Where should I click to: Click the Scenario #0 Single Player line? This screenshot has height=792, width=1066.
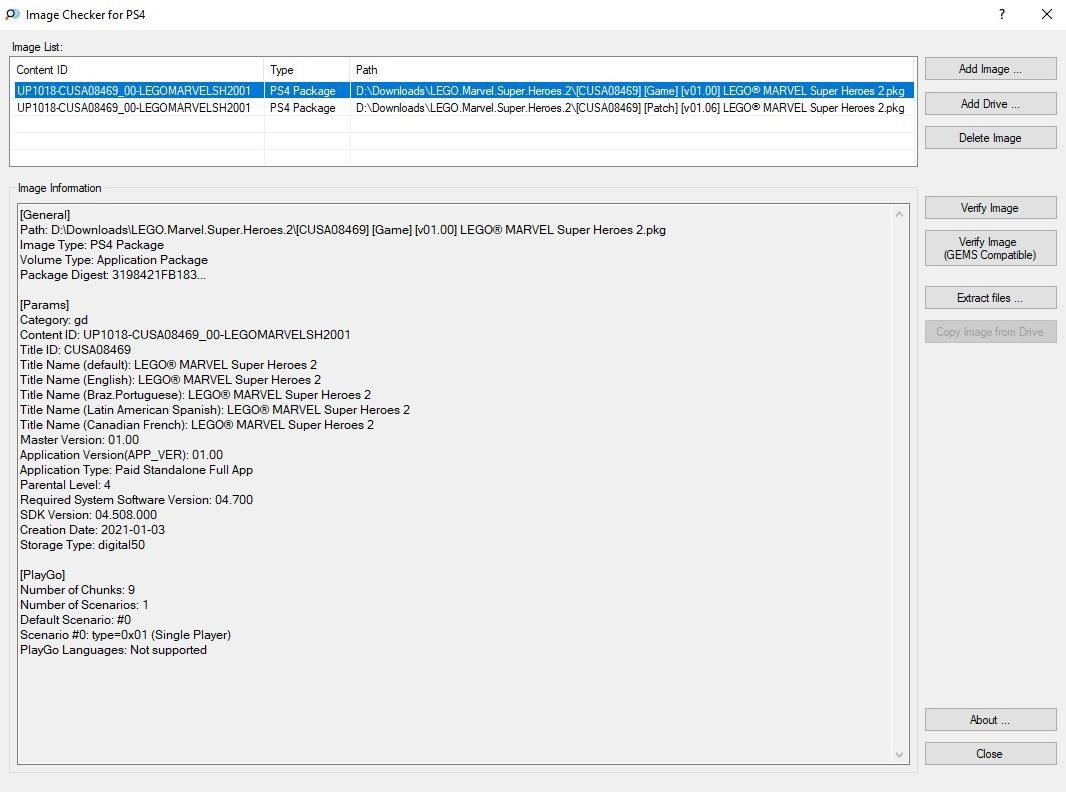click(126, 634)
